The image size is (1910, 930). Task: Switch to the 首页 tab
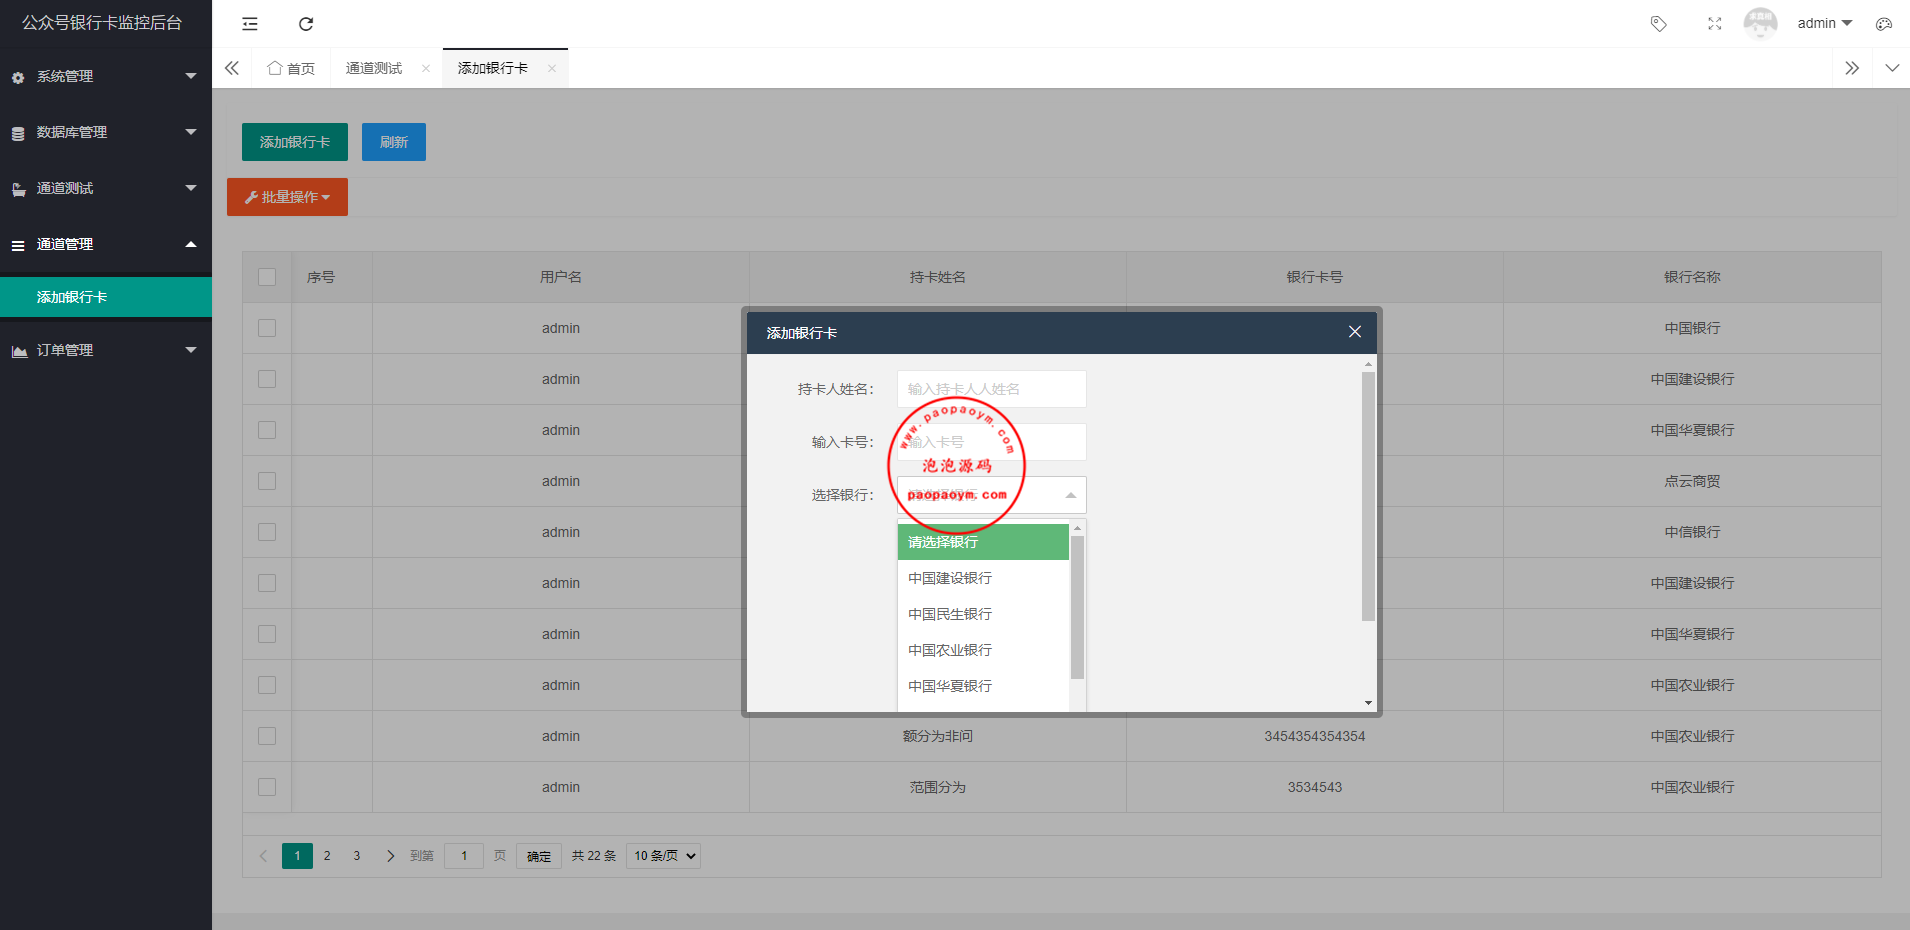[291, 68]
